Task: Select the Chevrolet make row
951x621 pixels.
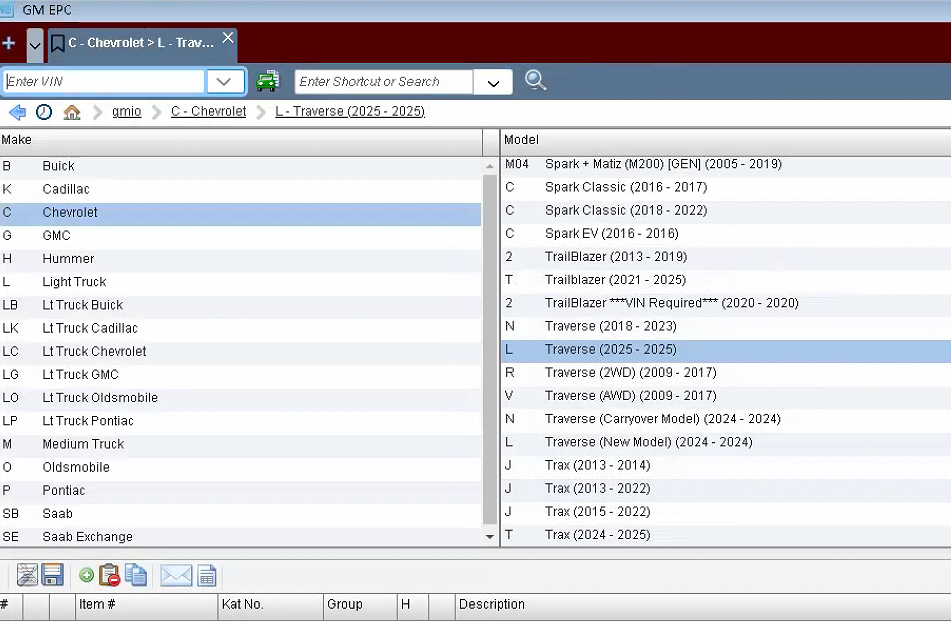Action: click(x=241, y=213)
